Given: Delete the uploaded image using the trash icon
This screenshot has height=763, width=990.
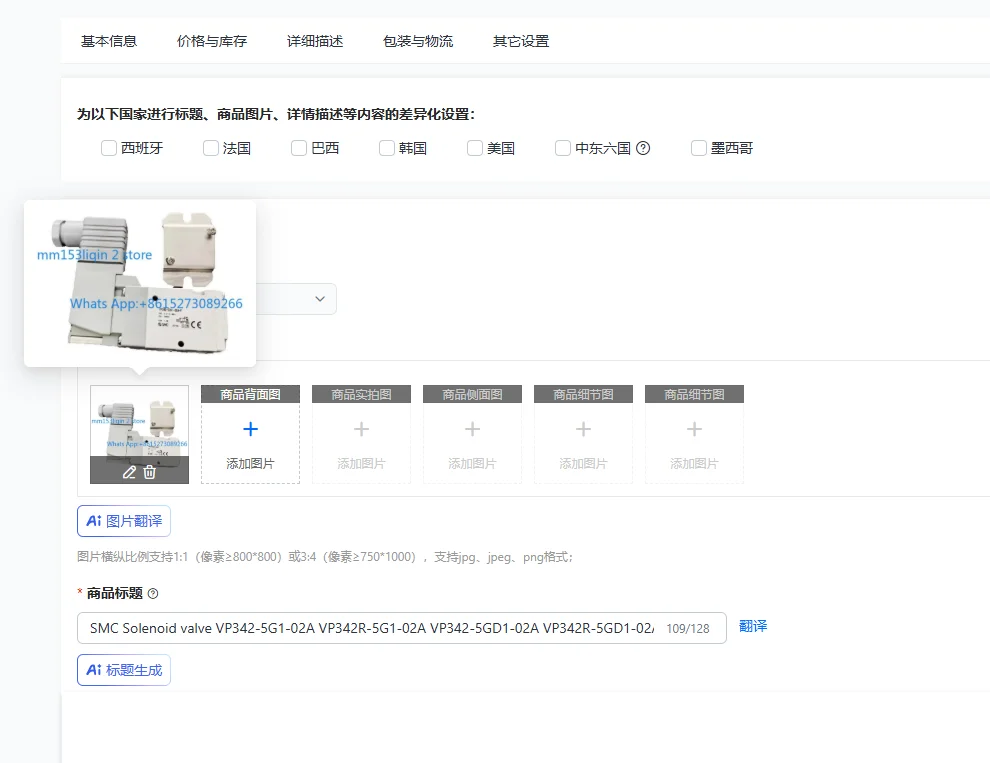Looking at the screenshot, I should click(150, 472).
